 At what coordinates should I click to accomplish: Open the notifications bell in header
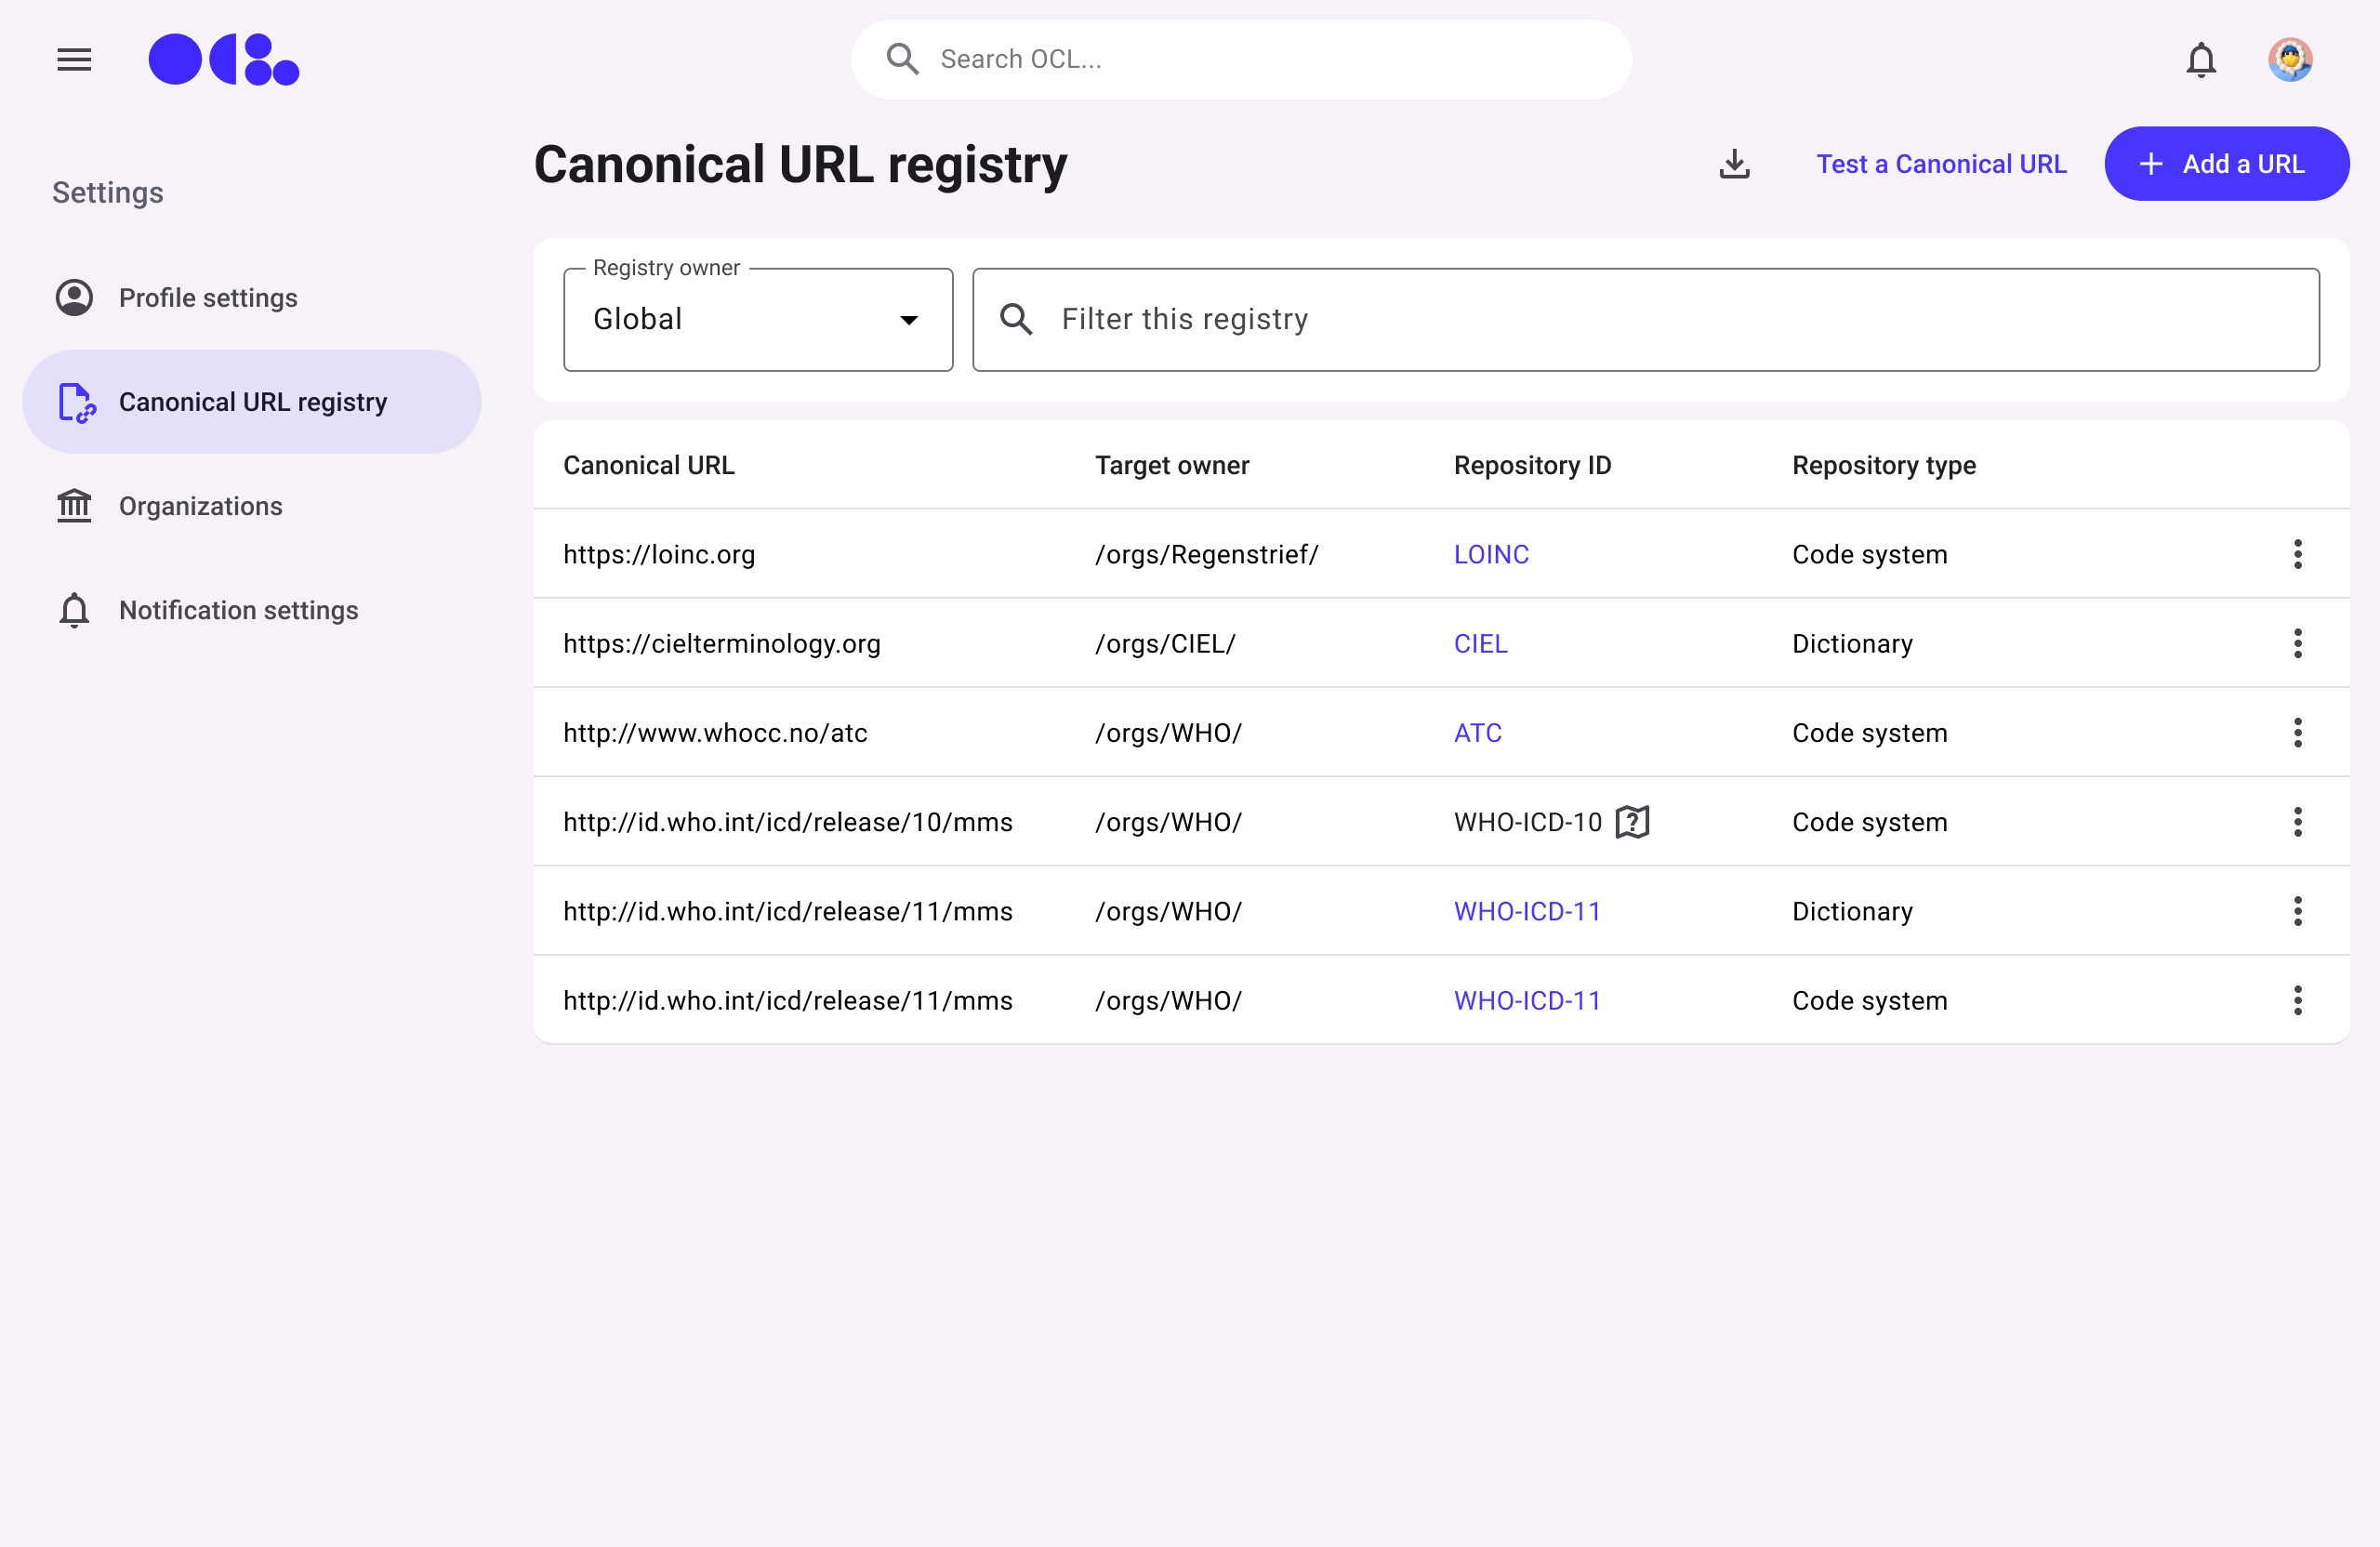2200,60
